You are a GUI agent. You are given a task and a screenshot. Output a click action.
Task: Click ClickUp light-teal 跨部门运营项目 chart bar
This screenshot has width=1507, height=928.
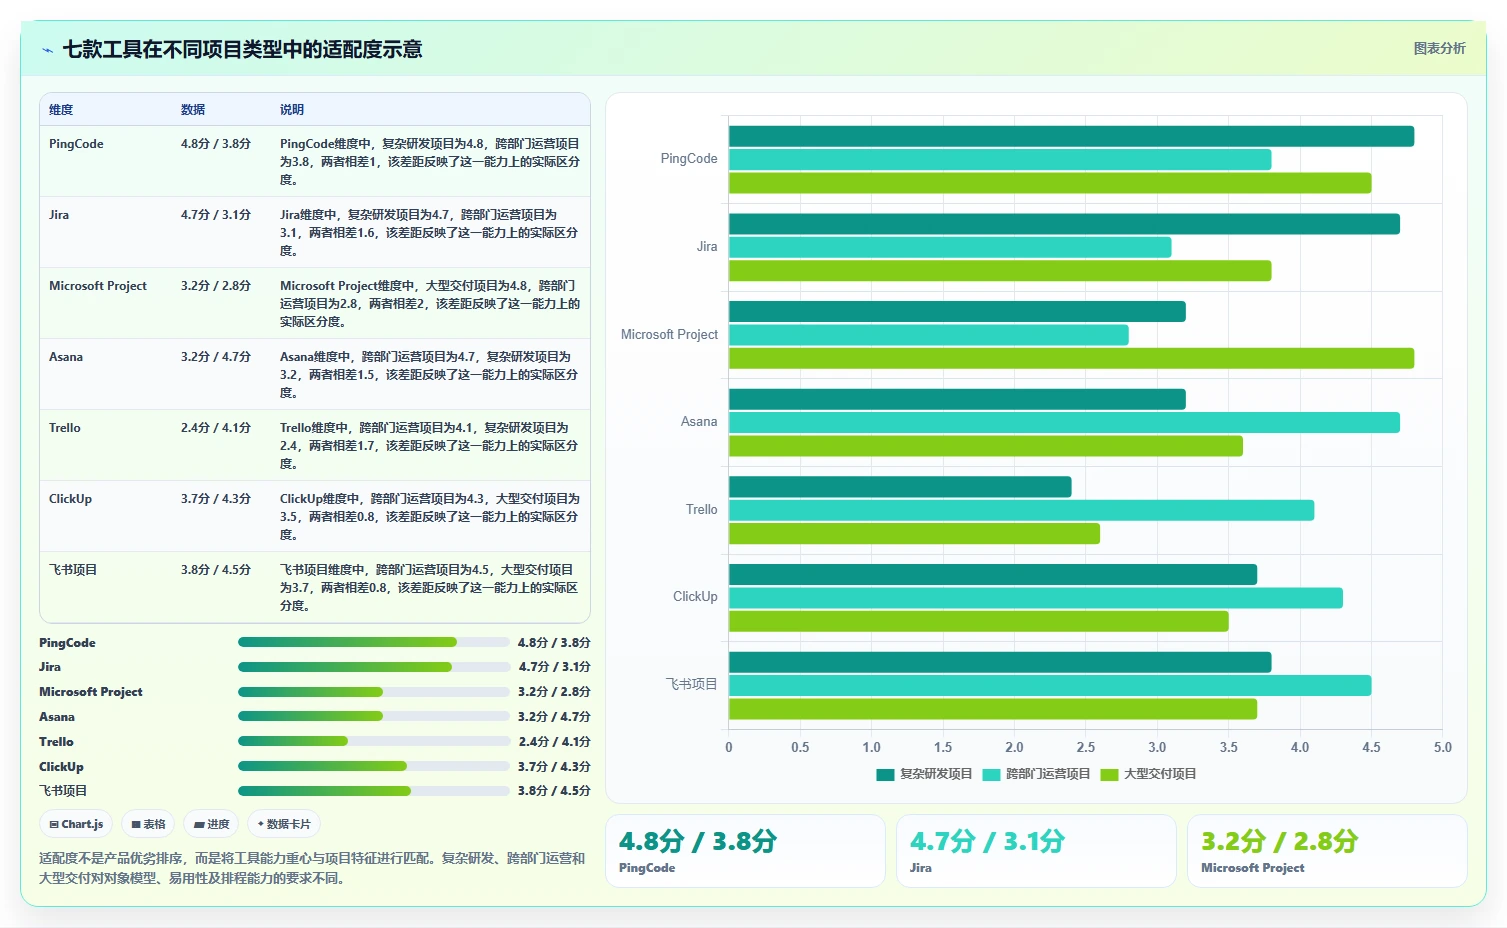click(1036, 598)
